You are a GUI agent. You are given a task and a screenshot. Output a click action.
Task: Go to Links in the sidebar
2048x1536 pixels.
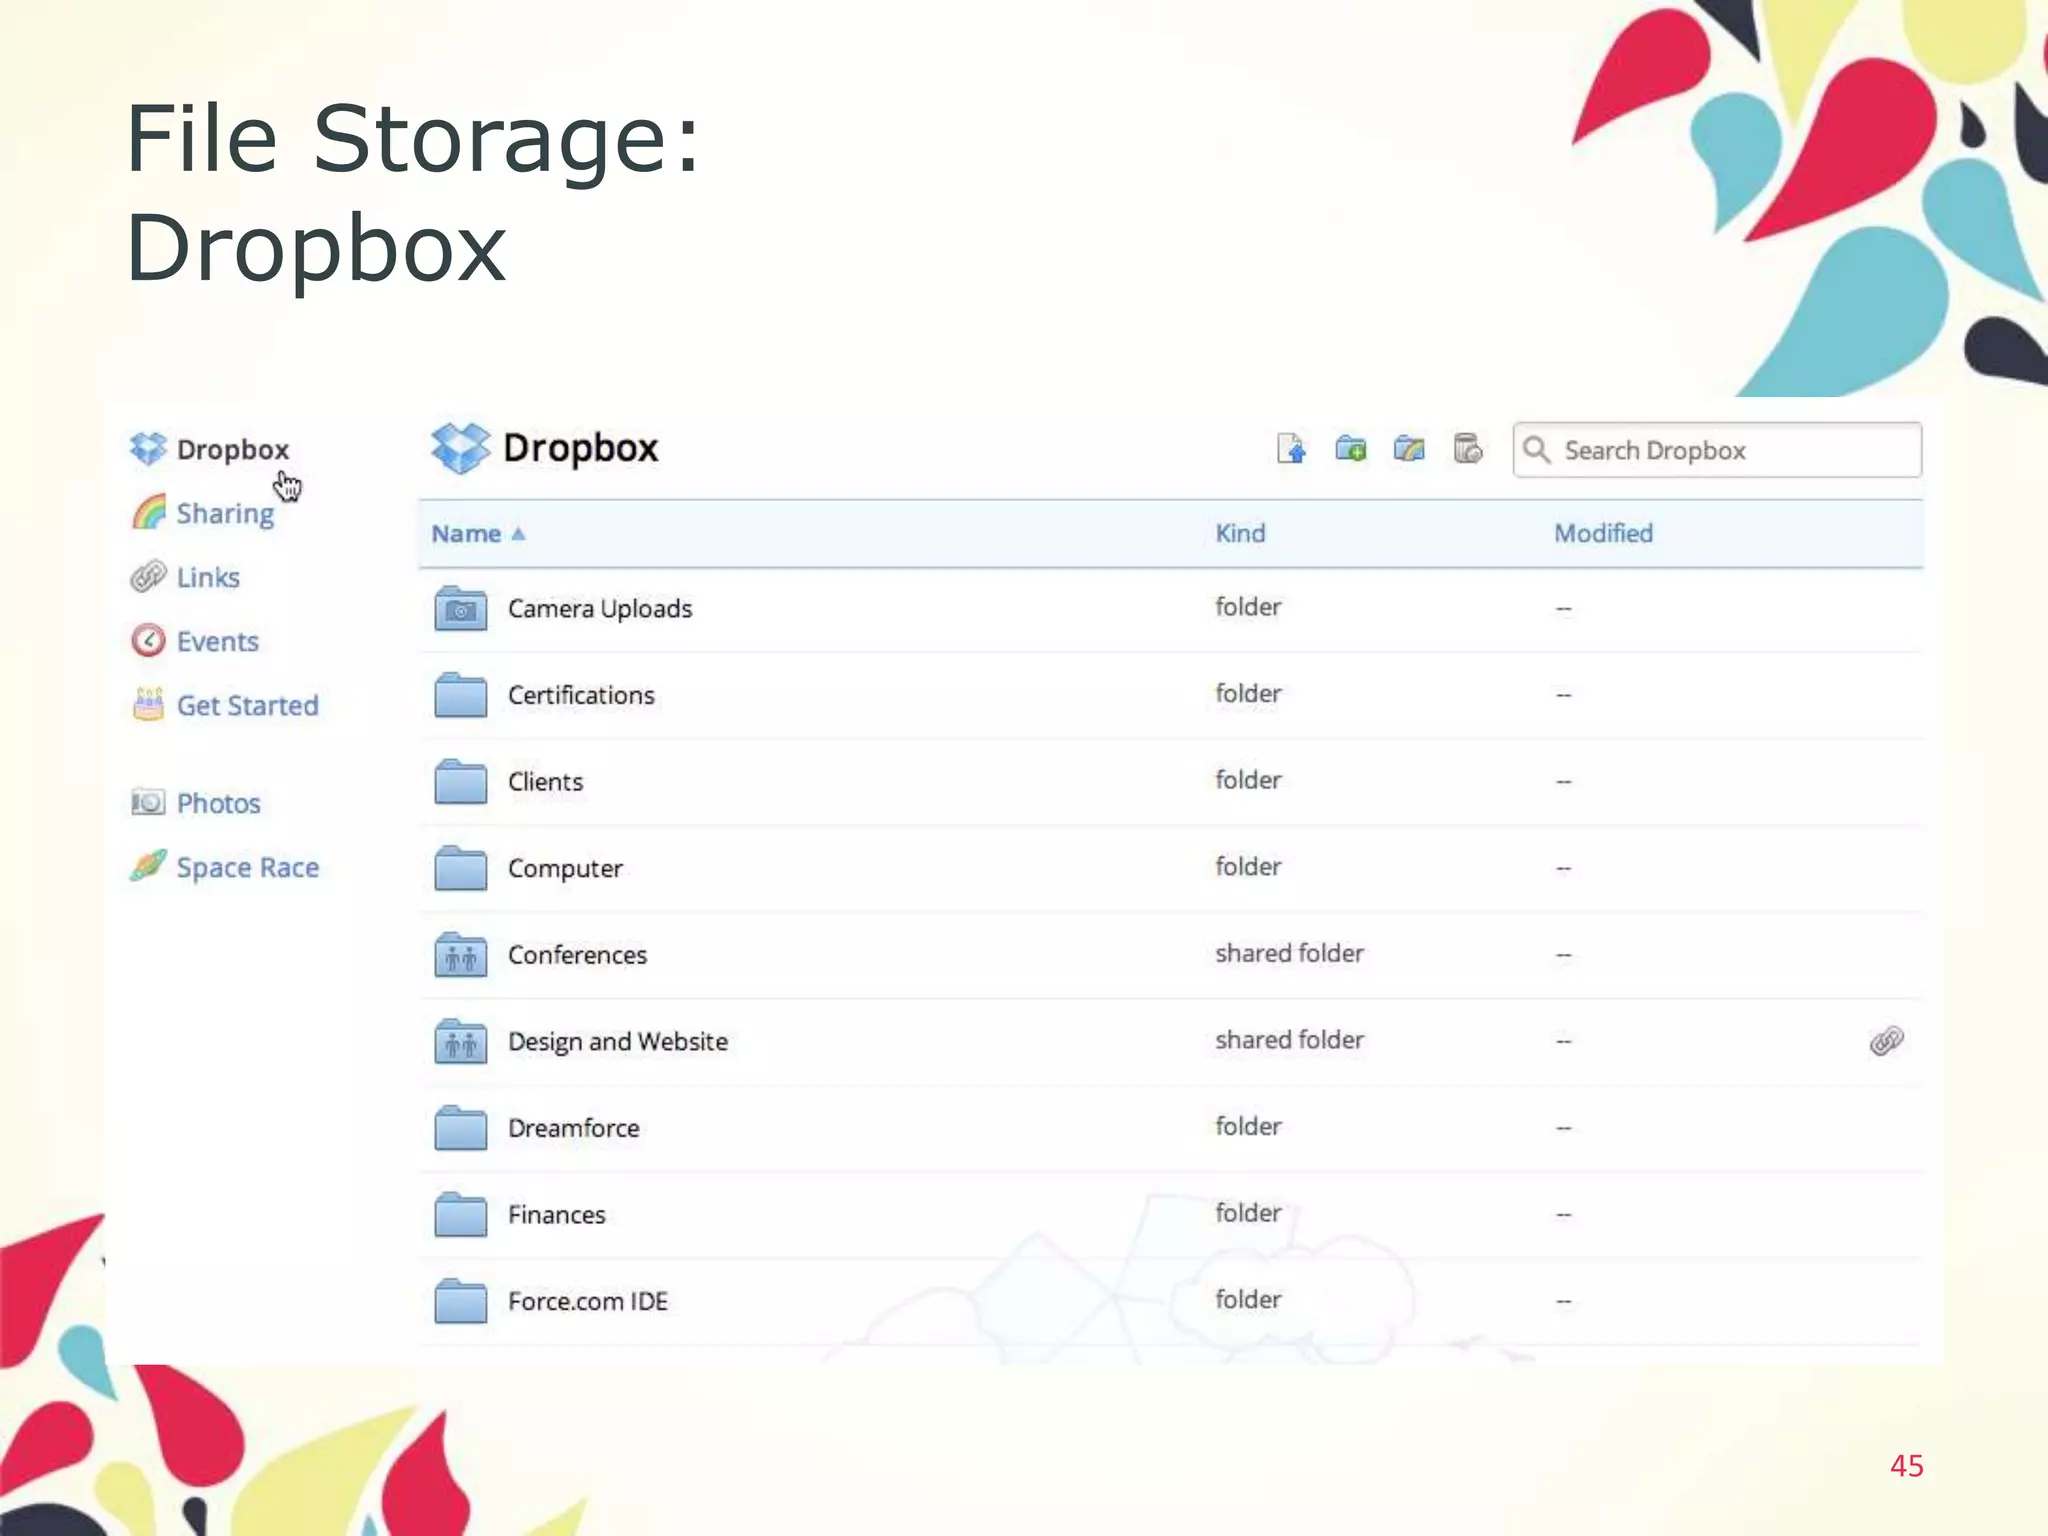(x=208, y=577)
